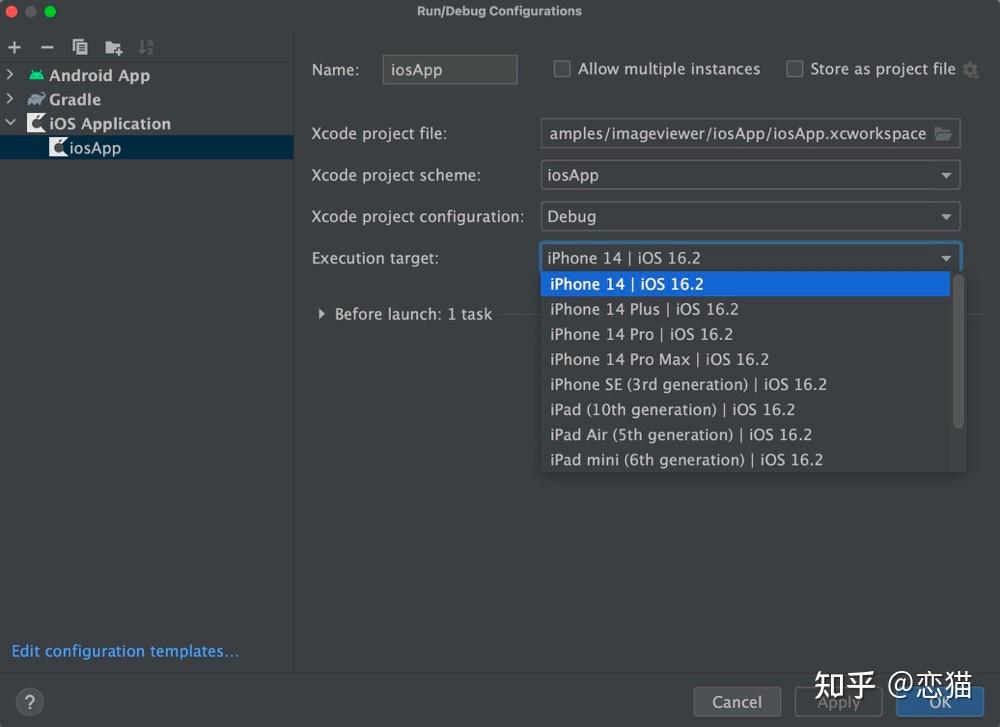Select iPhone 14 Pro Max from the target list
Viewport: 1000px width, 727px height.
(658, 359)
